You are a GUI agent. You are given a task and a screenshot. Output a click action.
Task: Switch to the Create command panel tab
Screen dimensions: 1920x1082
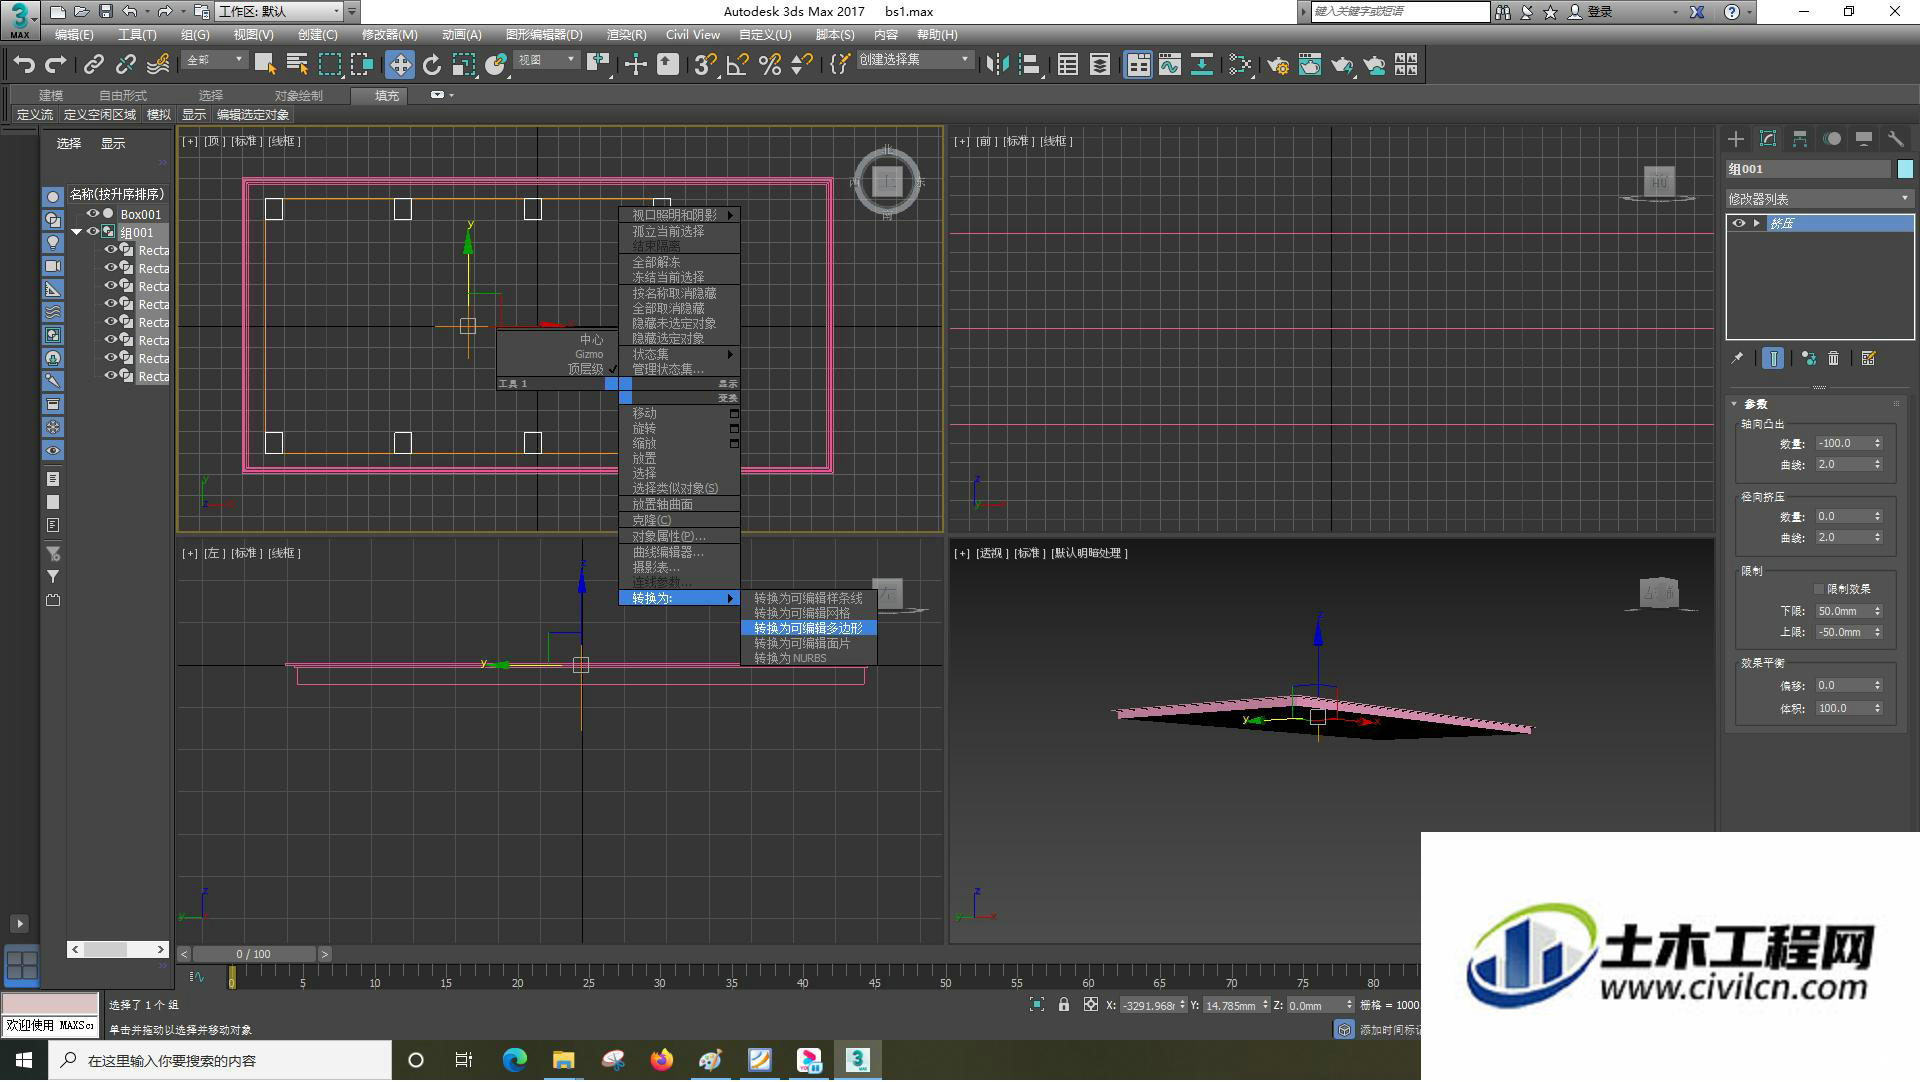pos(1736,139)
